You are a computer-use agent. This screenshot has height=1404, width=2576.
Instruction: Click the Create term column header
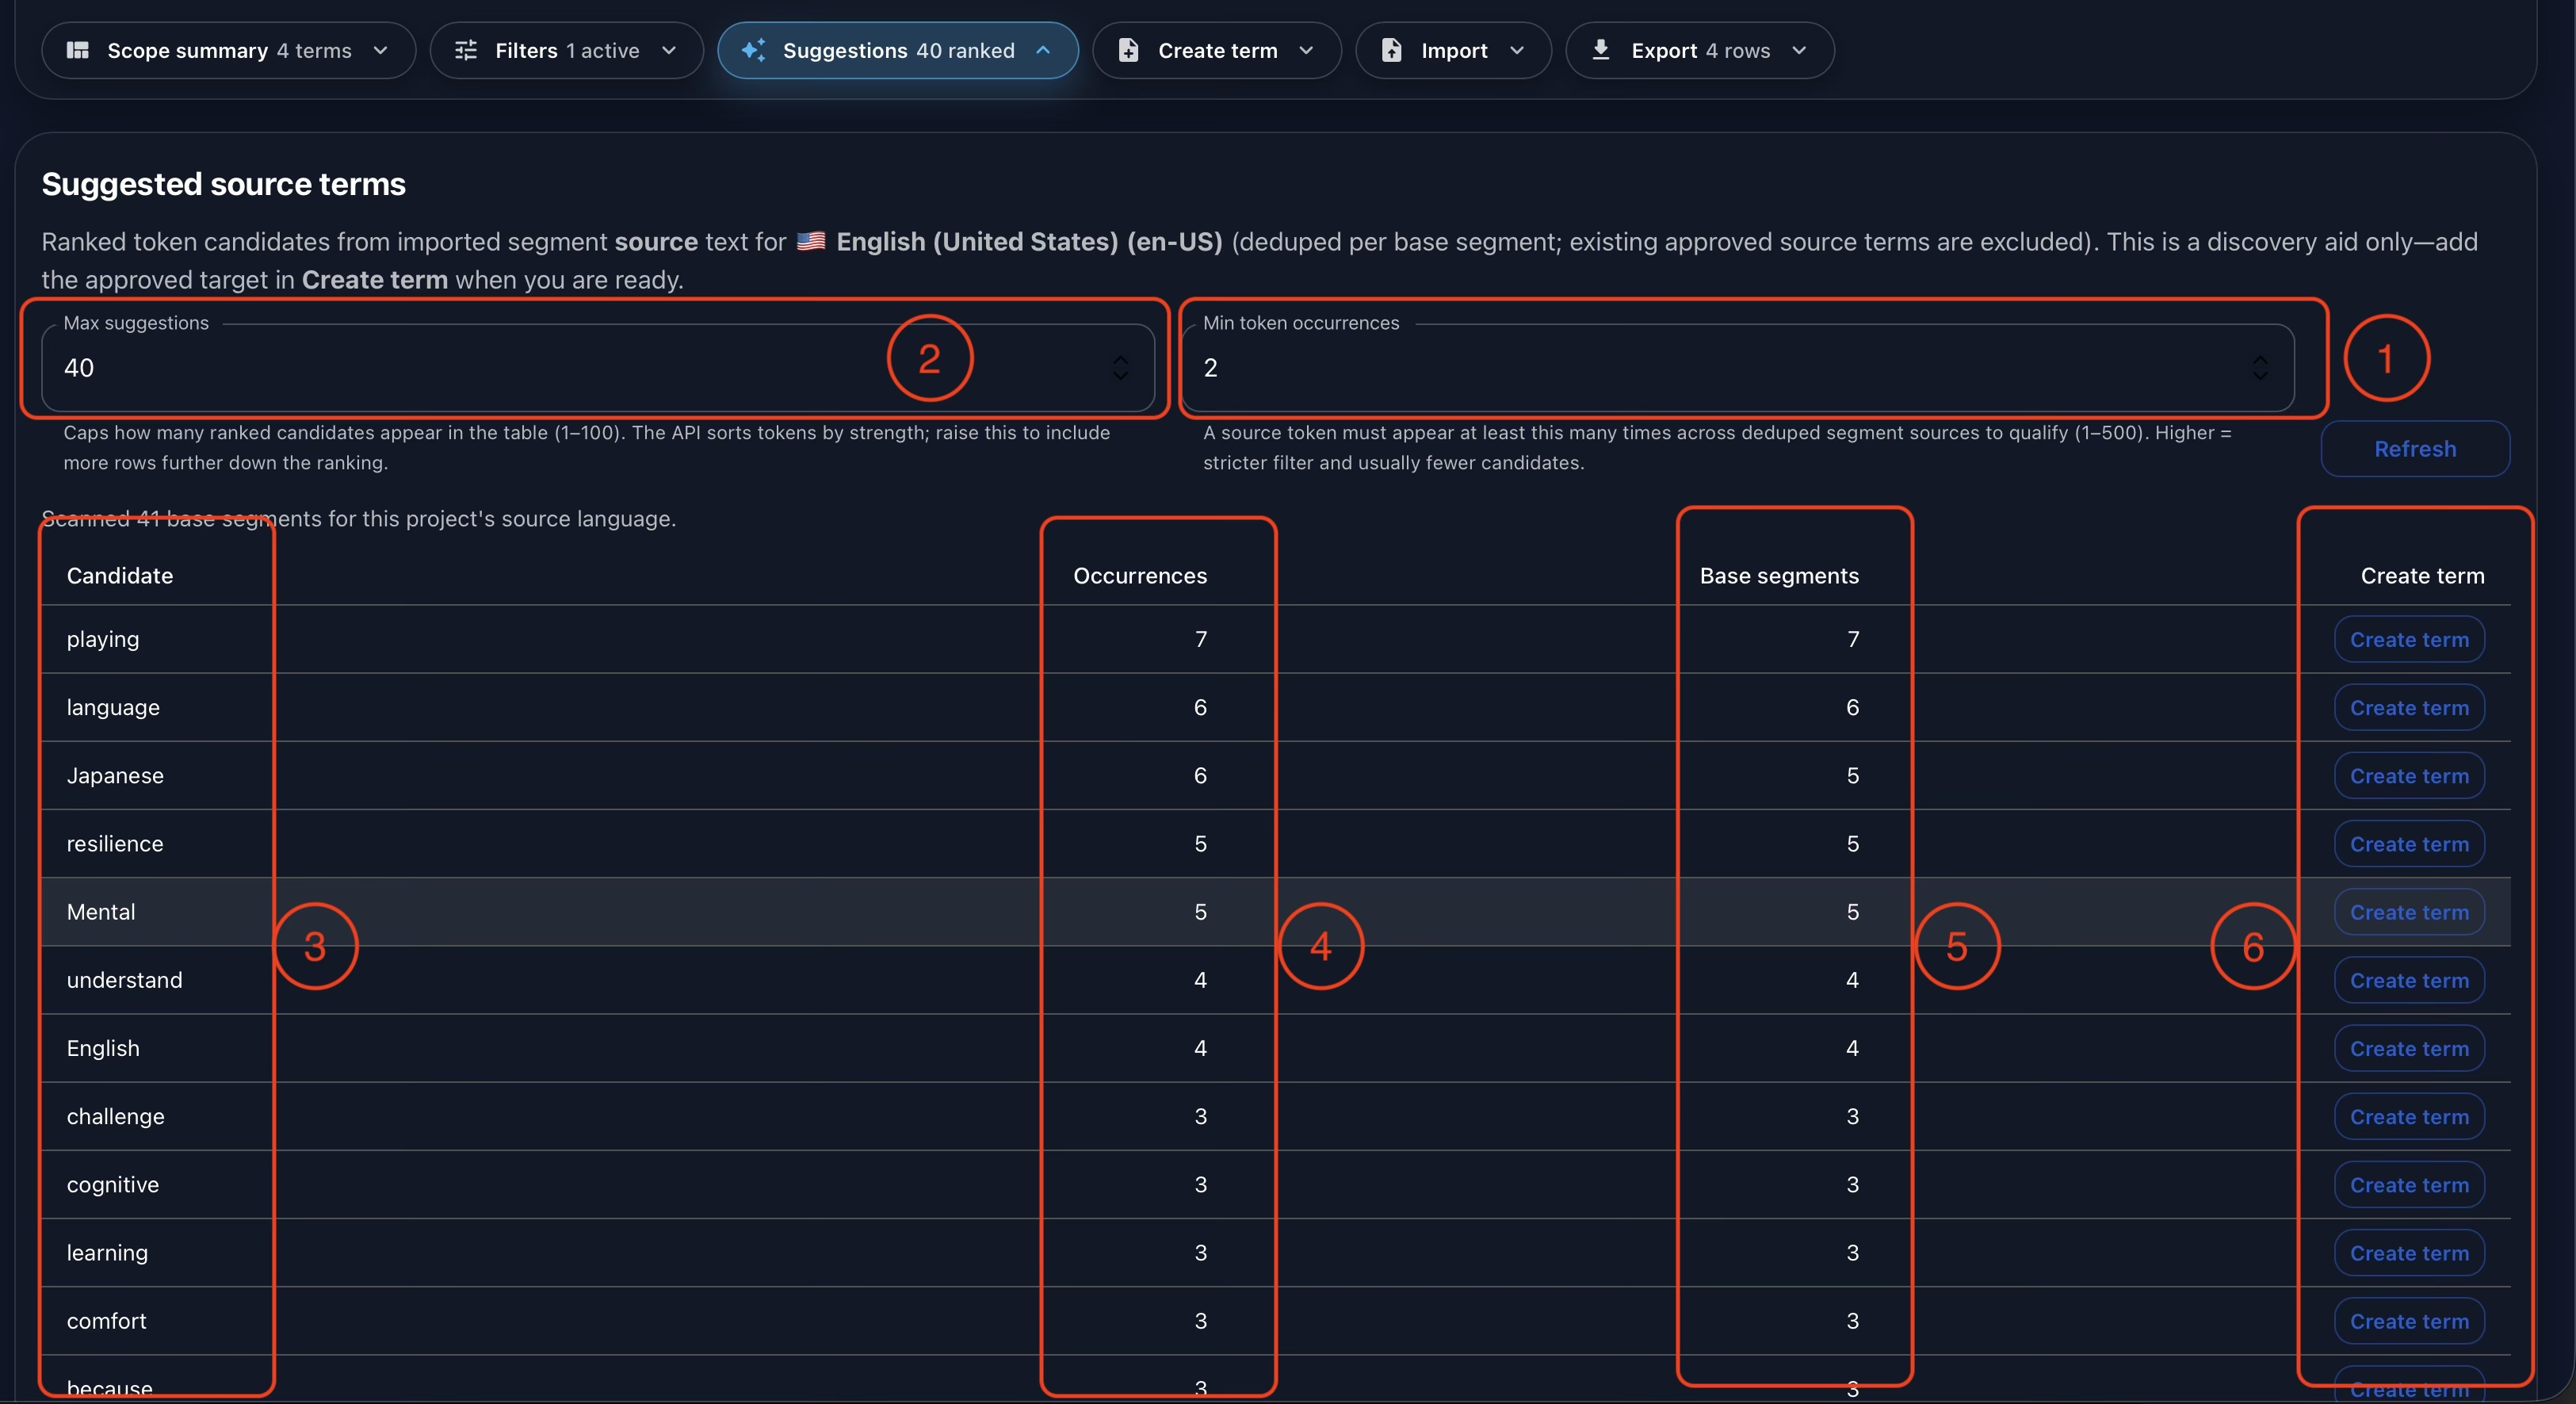(2422, 575)
